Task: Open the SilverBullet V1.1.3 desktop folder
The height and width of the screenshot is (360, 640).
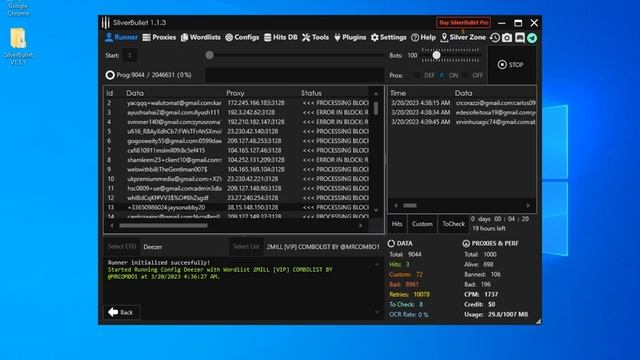Action: pos(18,46)
